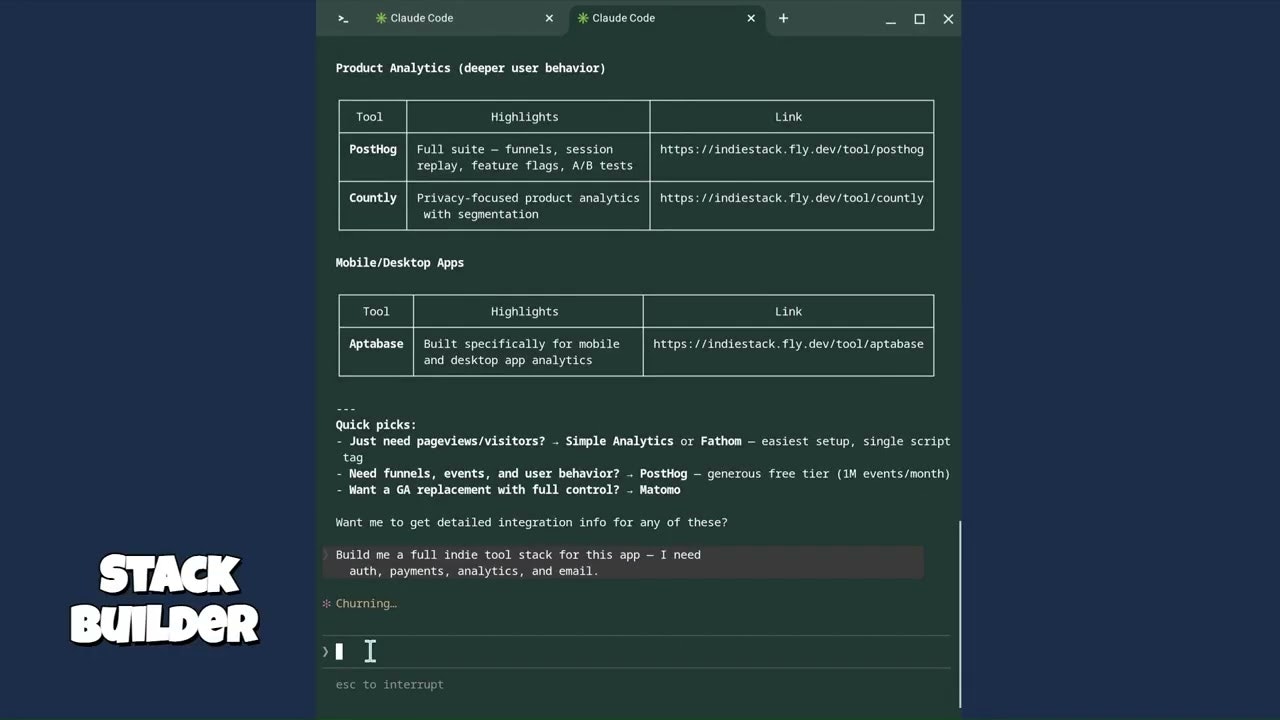This screenshot has height=720, width=1280.
Task: Open the Aptabase tool link
Action: tap(788, 344)
